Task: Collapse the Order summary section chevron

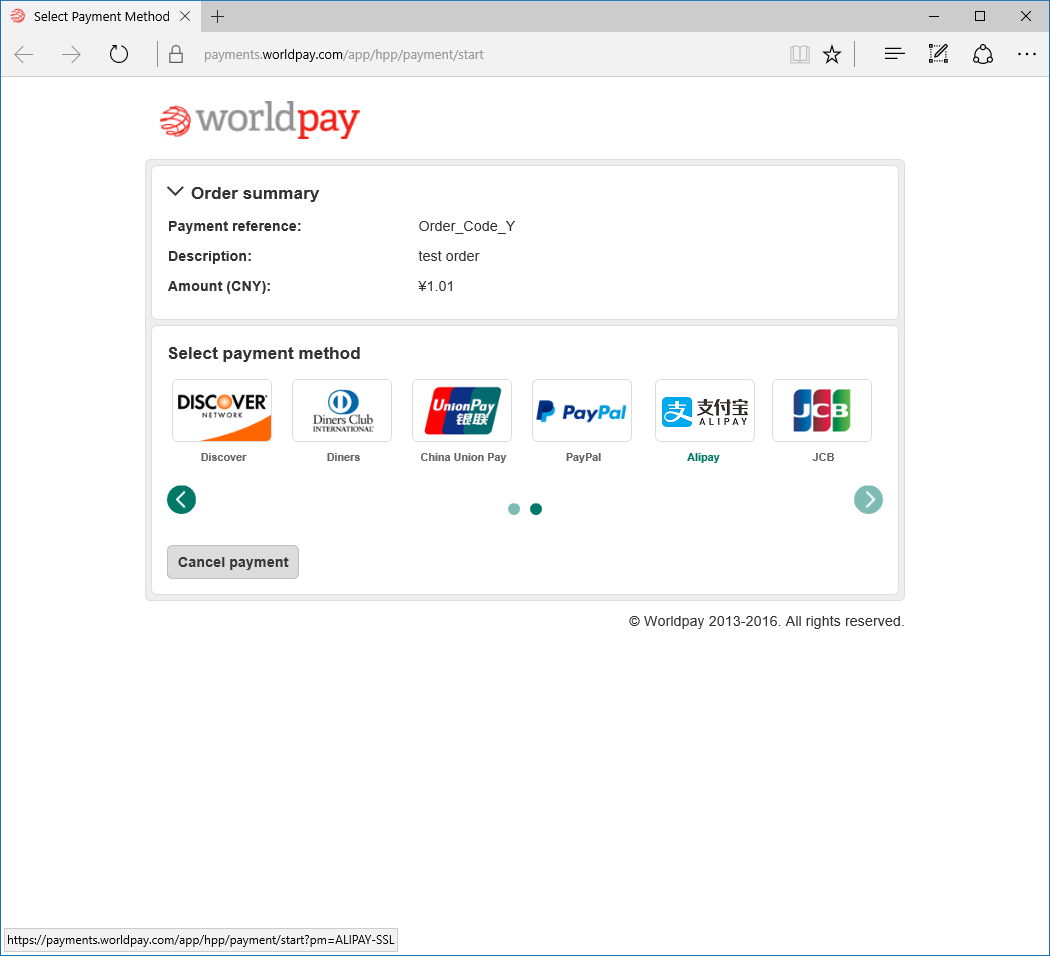Action: pyautogui.click(x=175, y=191)
